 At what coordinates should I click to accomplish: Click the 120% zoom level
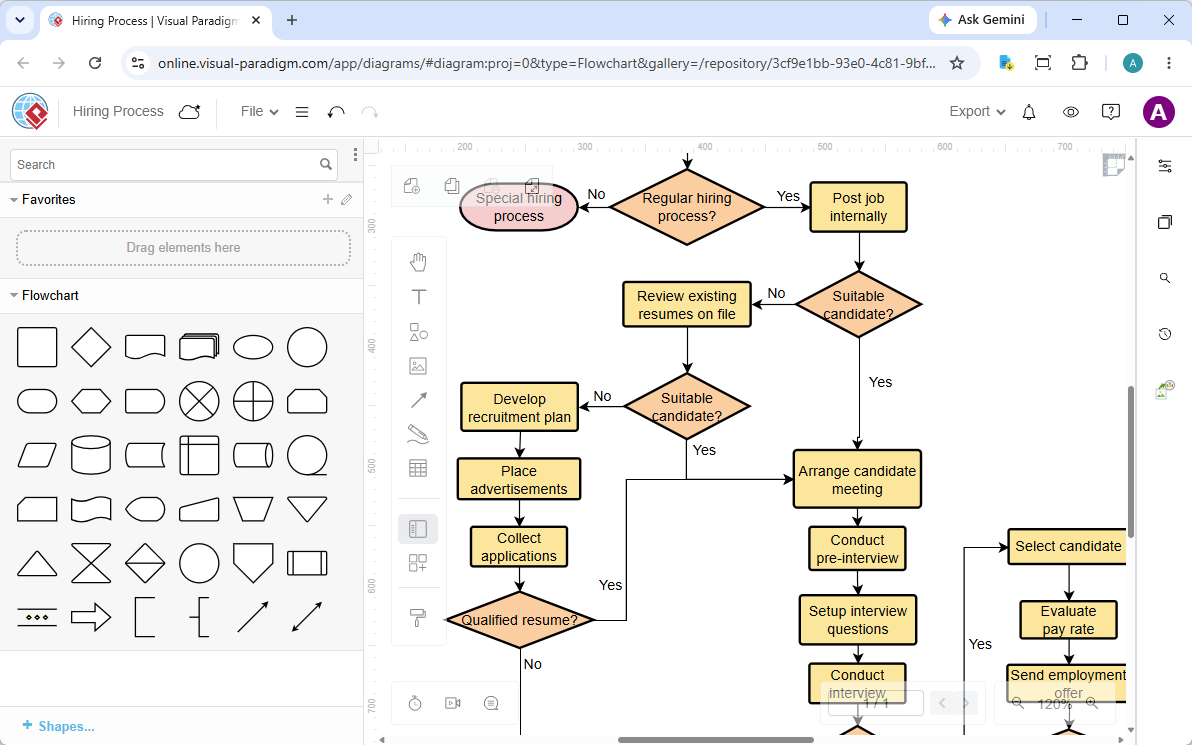1054,704
